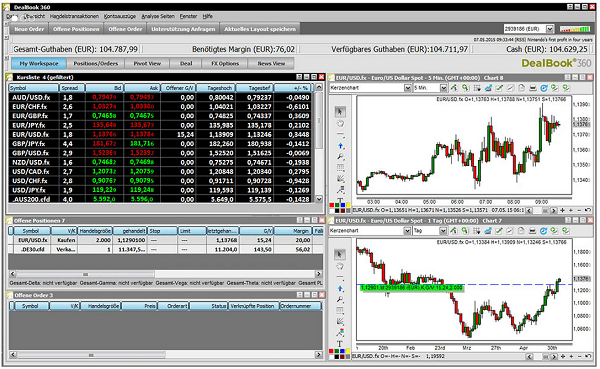This screenshot has height=369, width=600.
Task: Select the USD/CAD.fx row in Kursliste
Action: (161, 171)
